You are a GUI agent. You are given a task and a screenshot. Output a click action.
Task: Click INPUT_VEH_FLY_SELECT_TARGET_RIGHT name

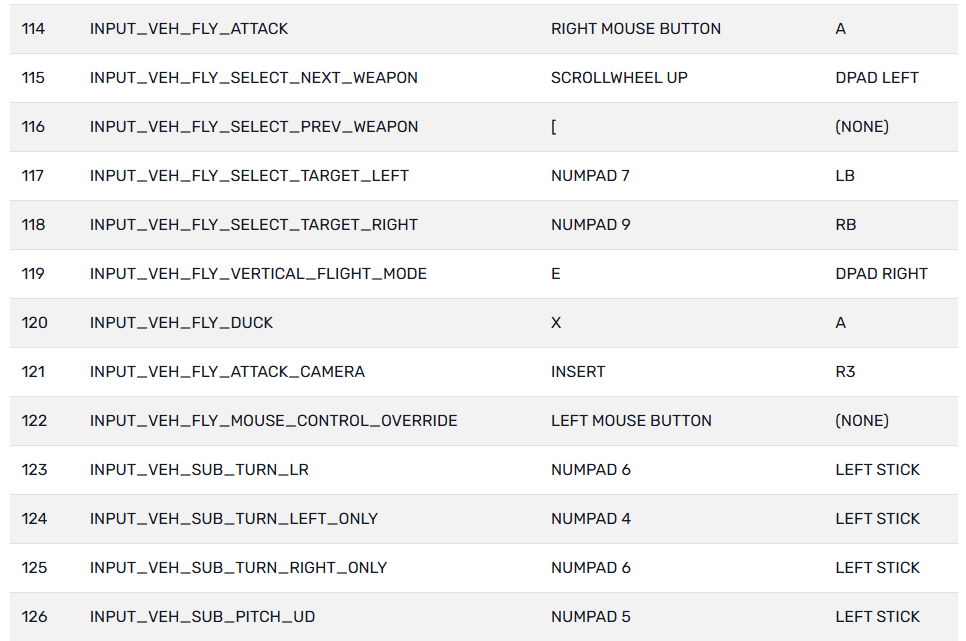tap(254, 225)
